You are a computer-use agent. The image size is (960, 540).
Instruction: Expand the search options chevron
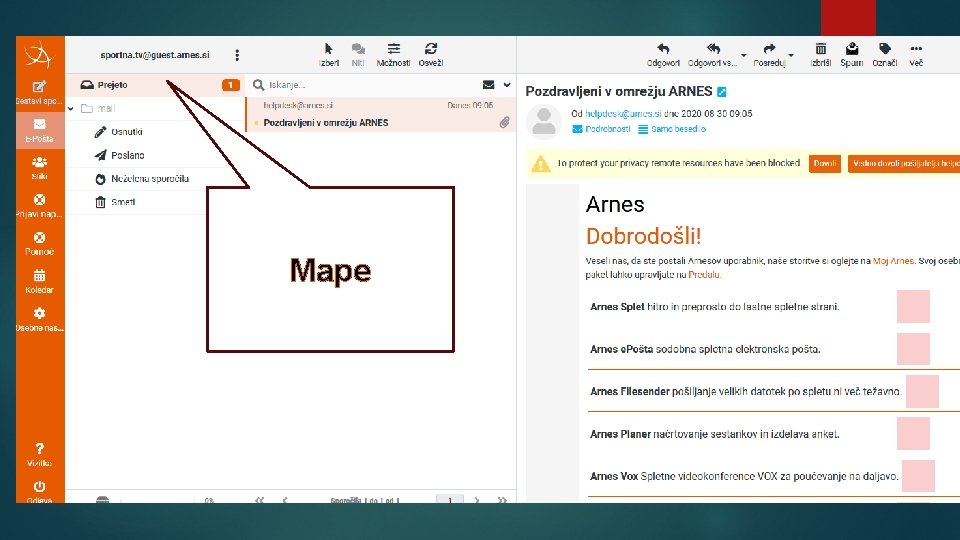point(507,84)
